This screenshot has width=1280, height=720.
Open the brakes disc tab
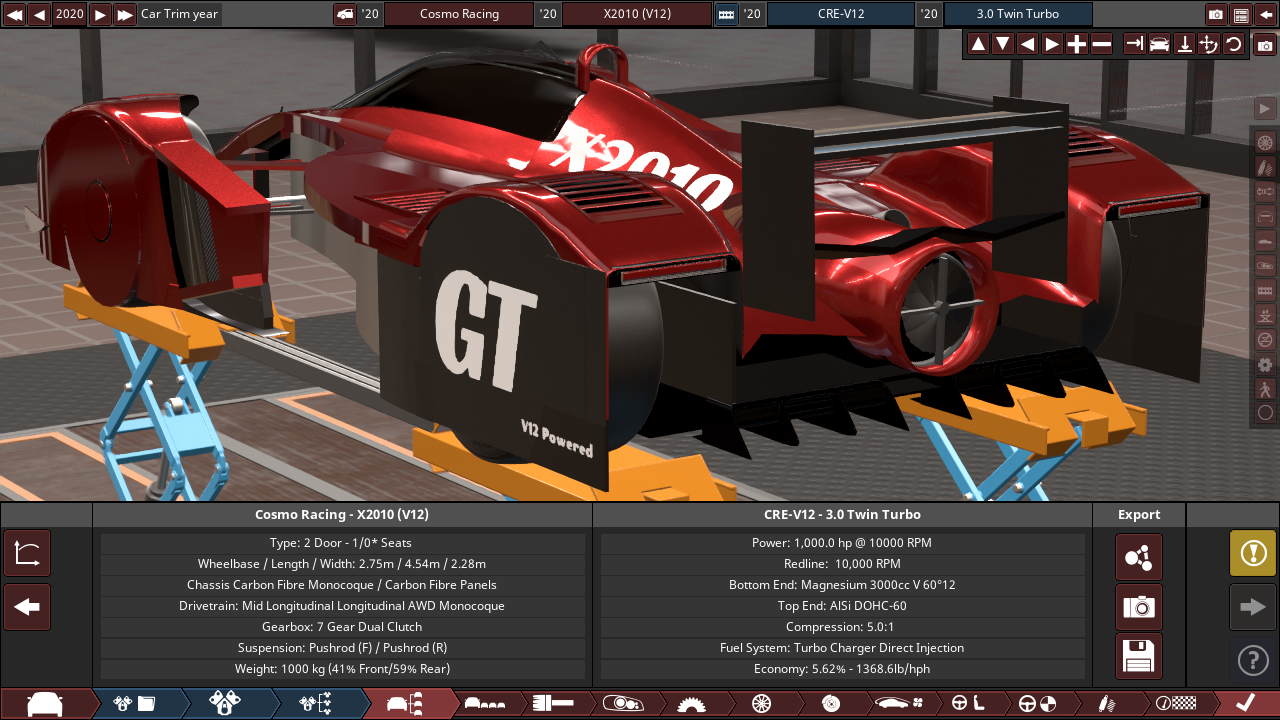830,703
